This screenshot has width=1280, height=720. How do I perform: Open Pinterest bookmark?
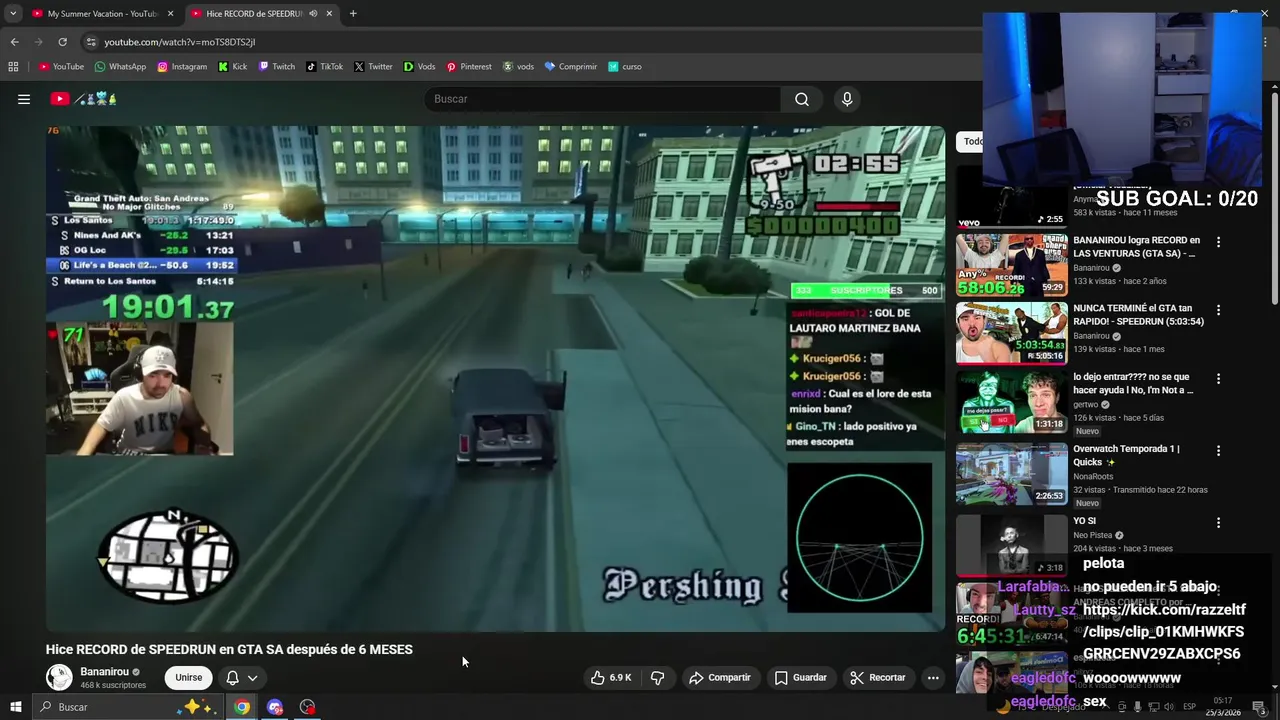(469, 67)
